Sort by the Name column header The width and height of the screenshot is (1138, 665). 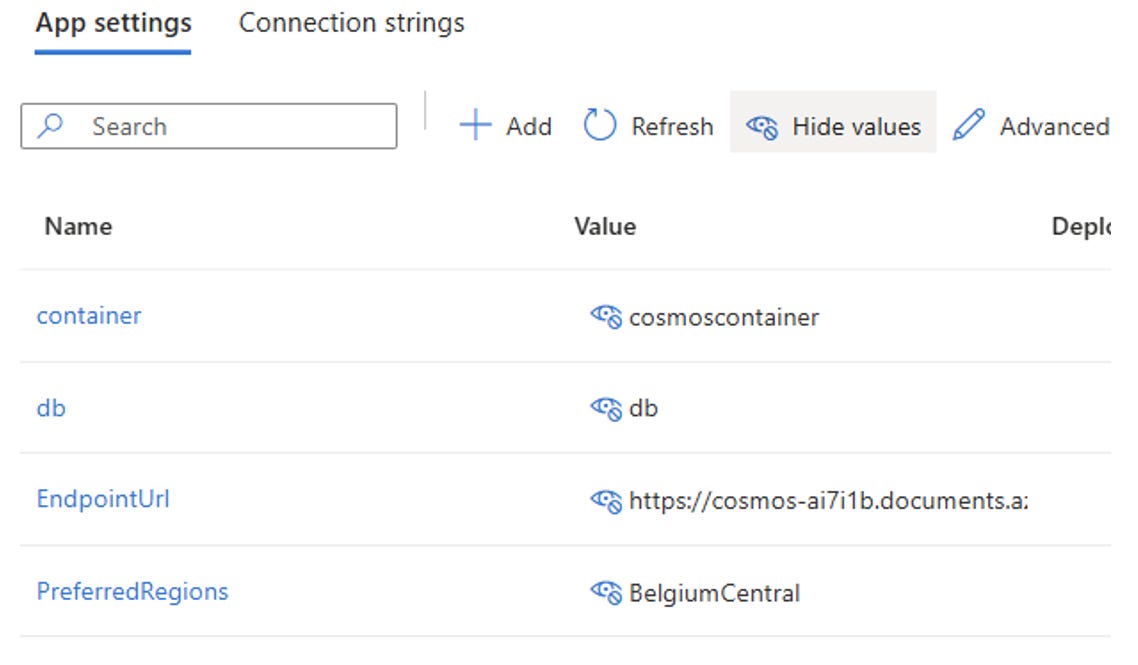pos(78,226)
